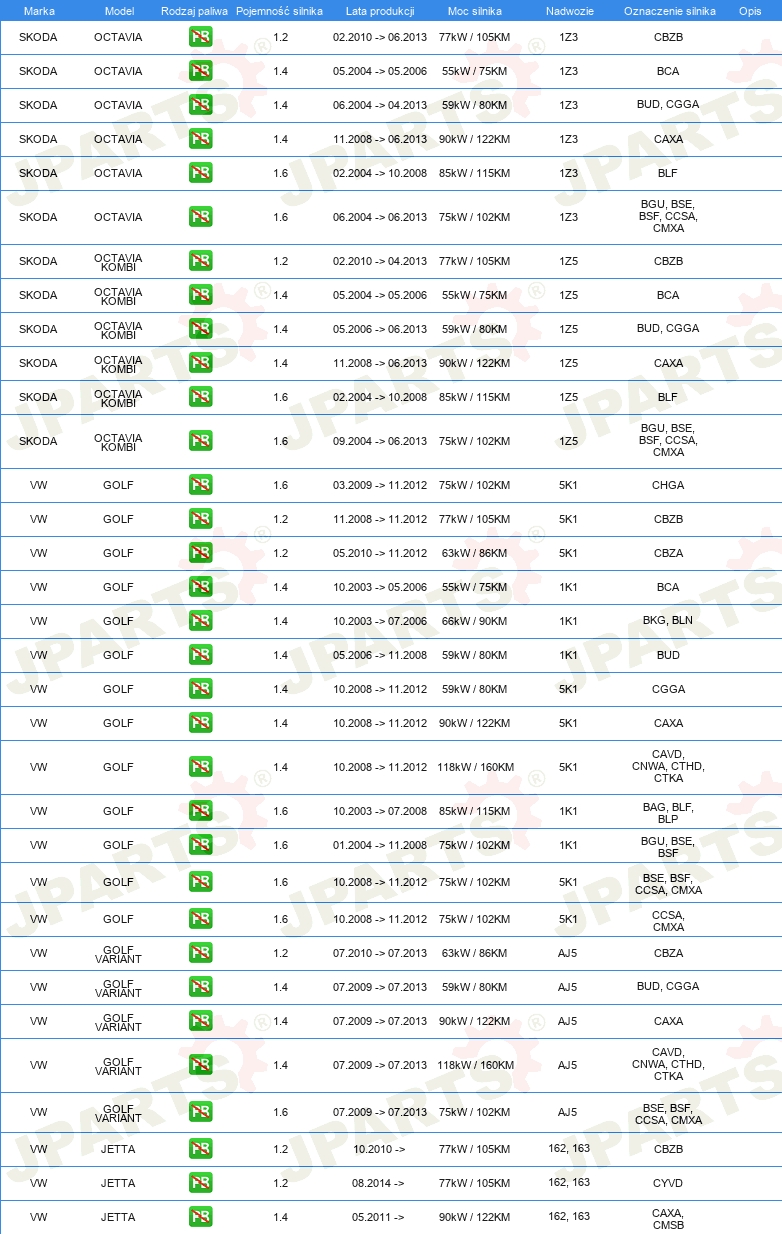Click petrol icon in Octavia Kombi BUD, CGGA row
The width and height of the screenshot is (782, 1234).
(x=200, y=329)
